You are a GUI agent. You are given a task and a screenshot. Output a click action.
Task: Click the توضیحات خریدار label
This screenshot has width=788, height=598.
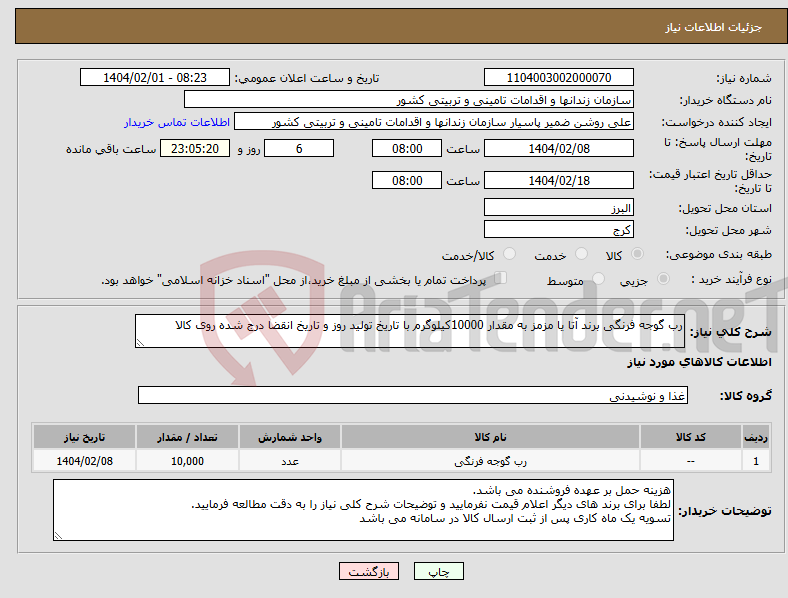725,511
